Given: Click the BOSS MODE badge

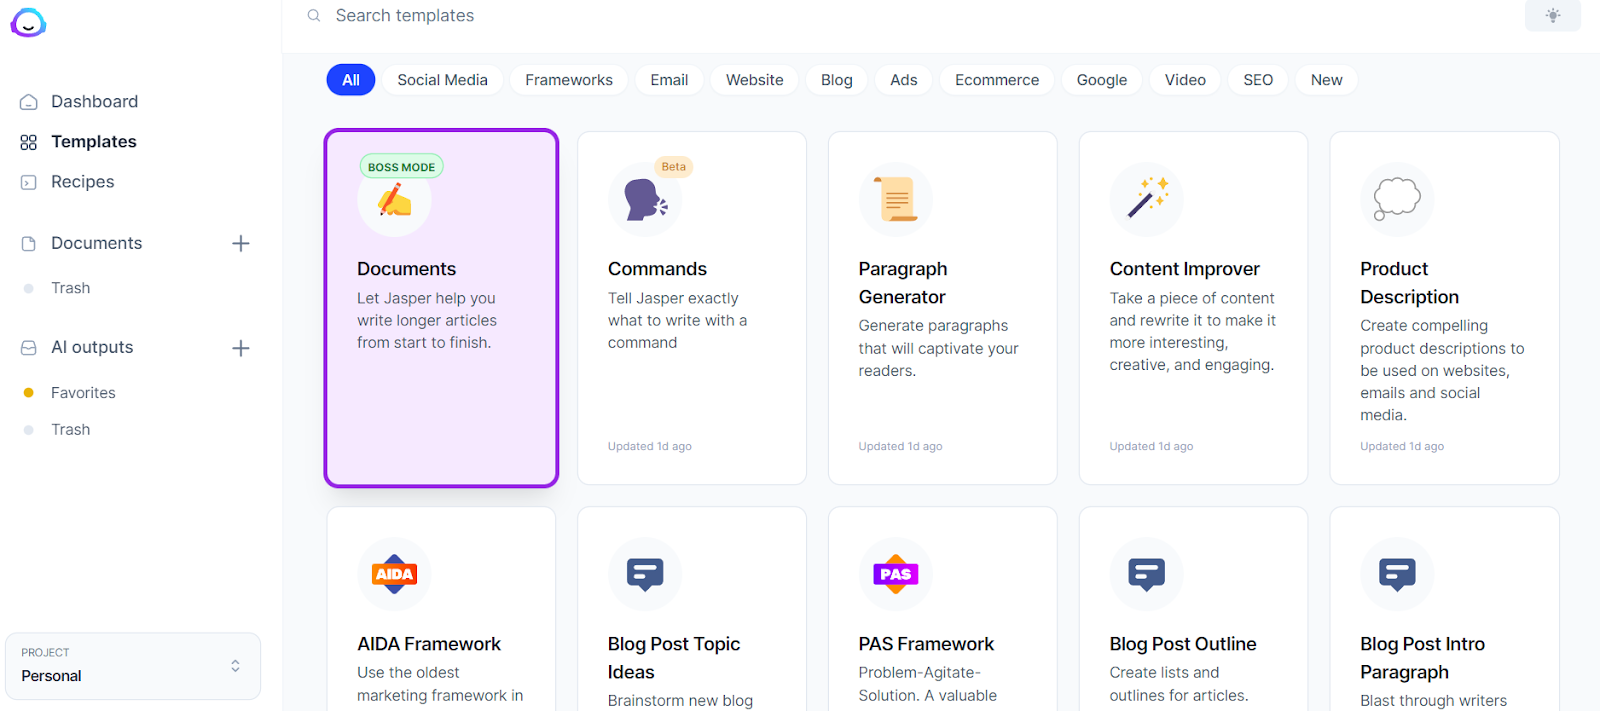Looking at the screenshot, I should [401, 167].
